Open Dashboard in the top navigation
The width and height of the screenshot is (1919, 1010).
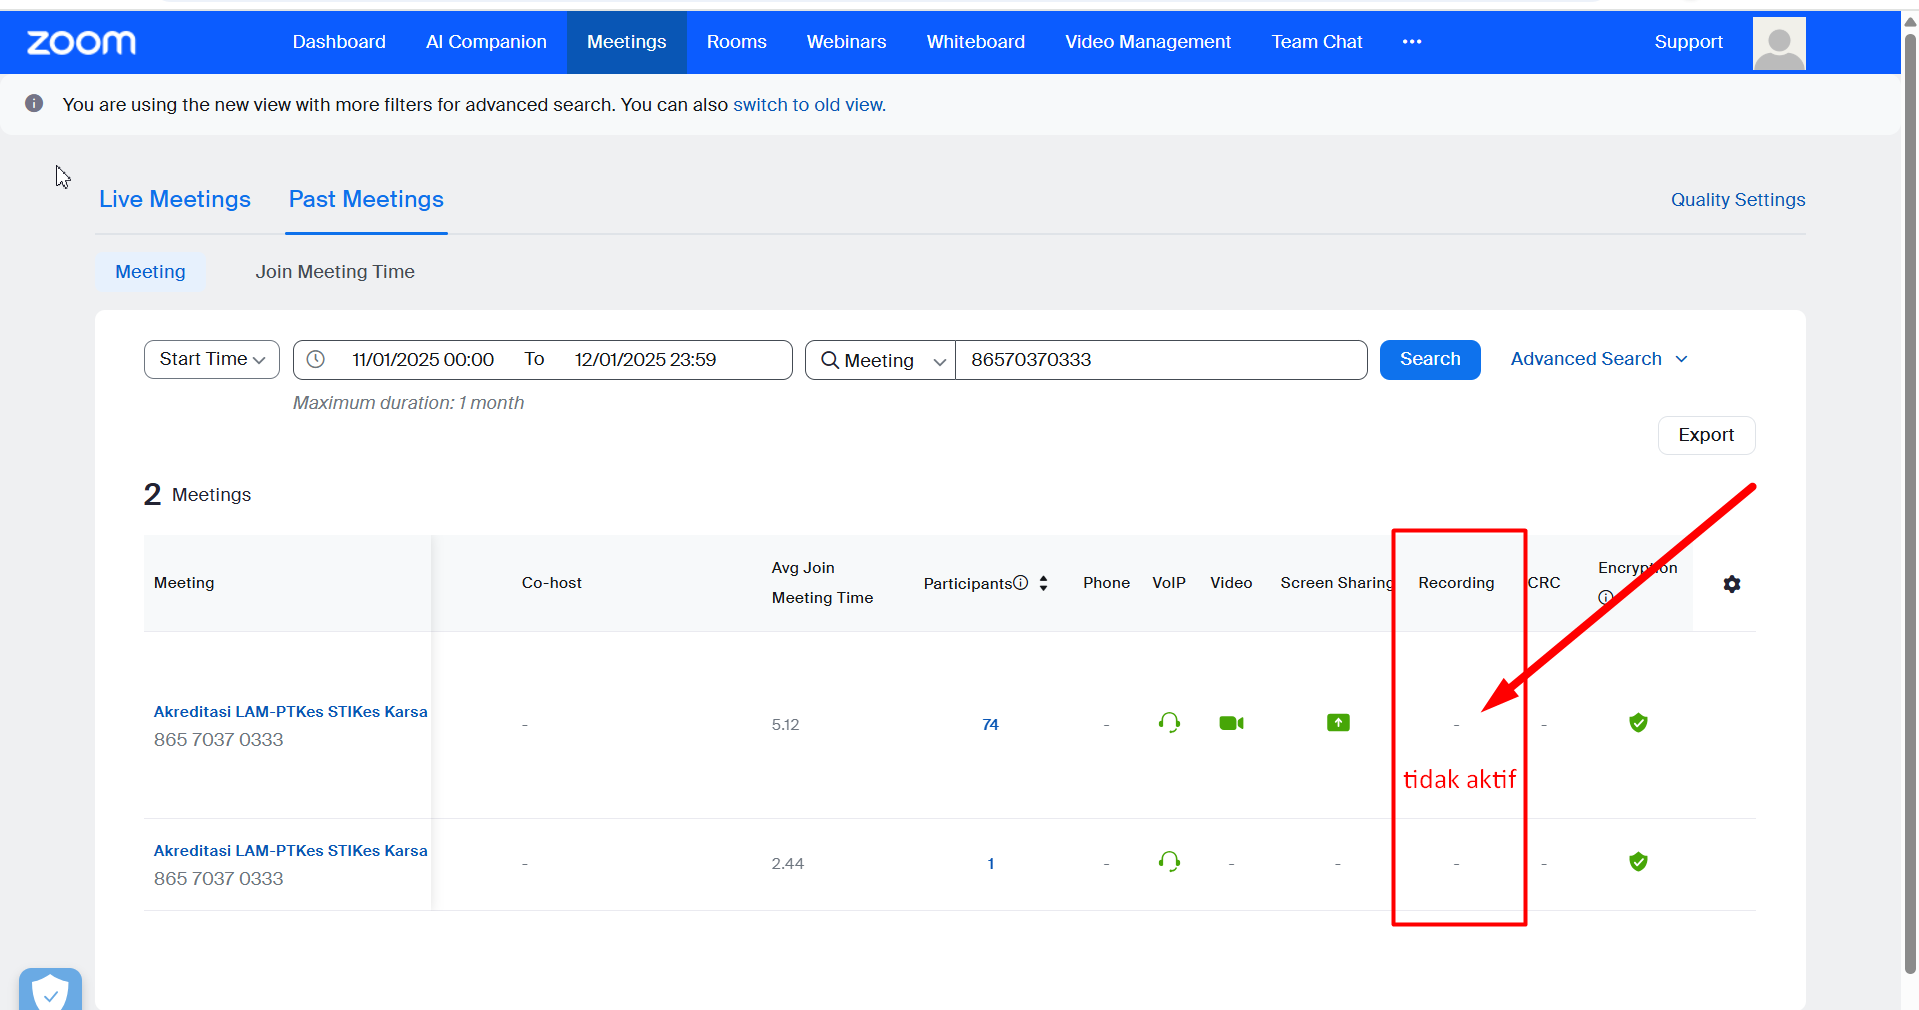point(339,42)
